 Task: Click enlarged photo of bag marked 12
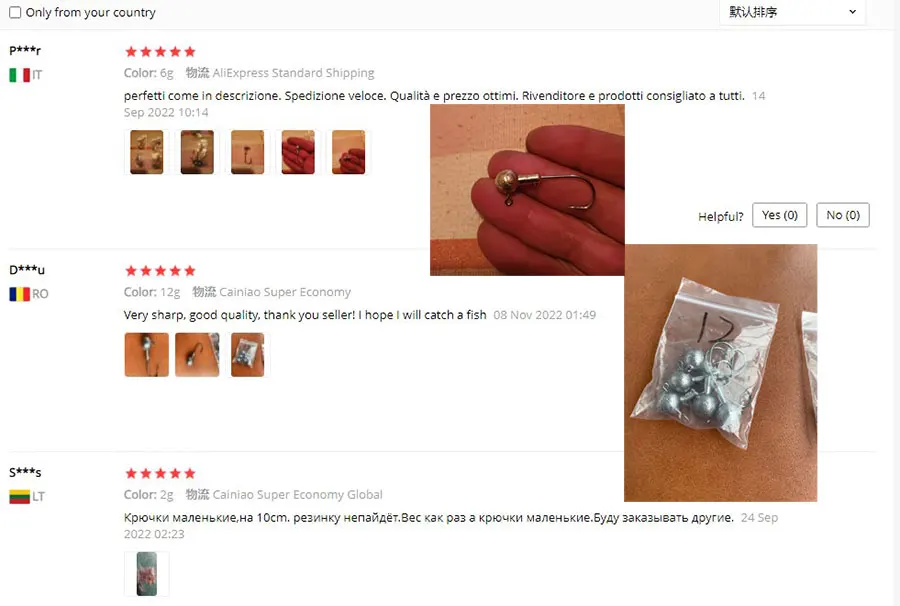click(720, 373)
